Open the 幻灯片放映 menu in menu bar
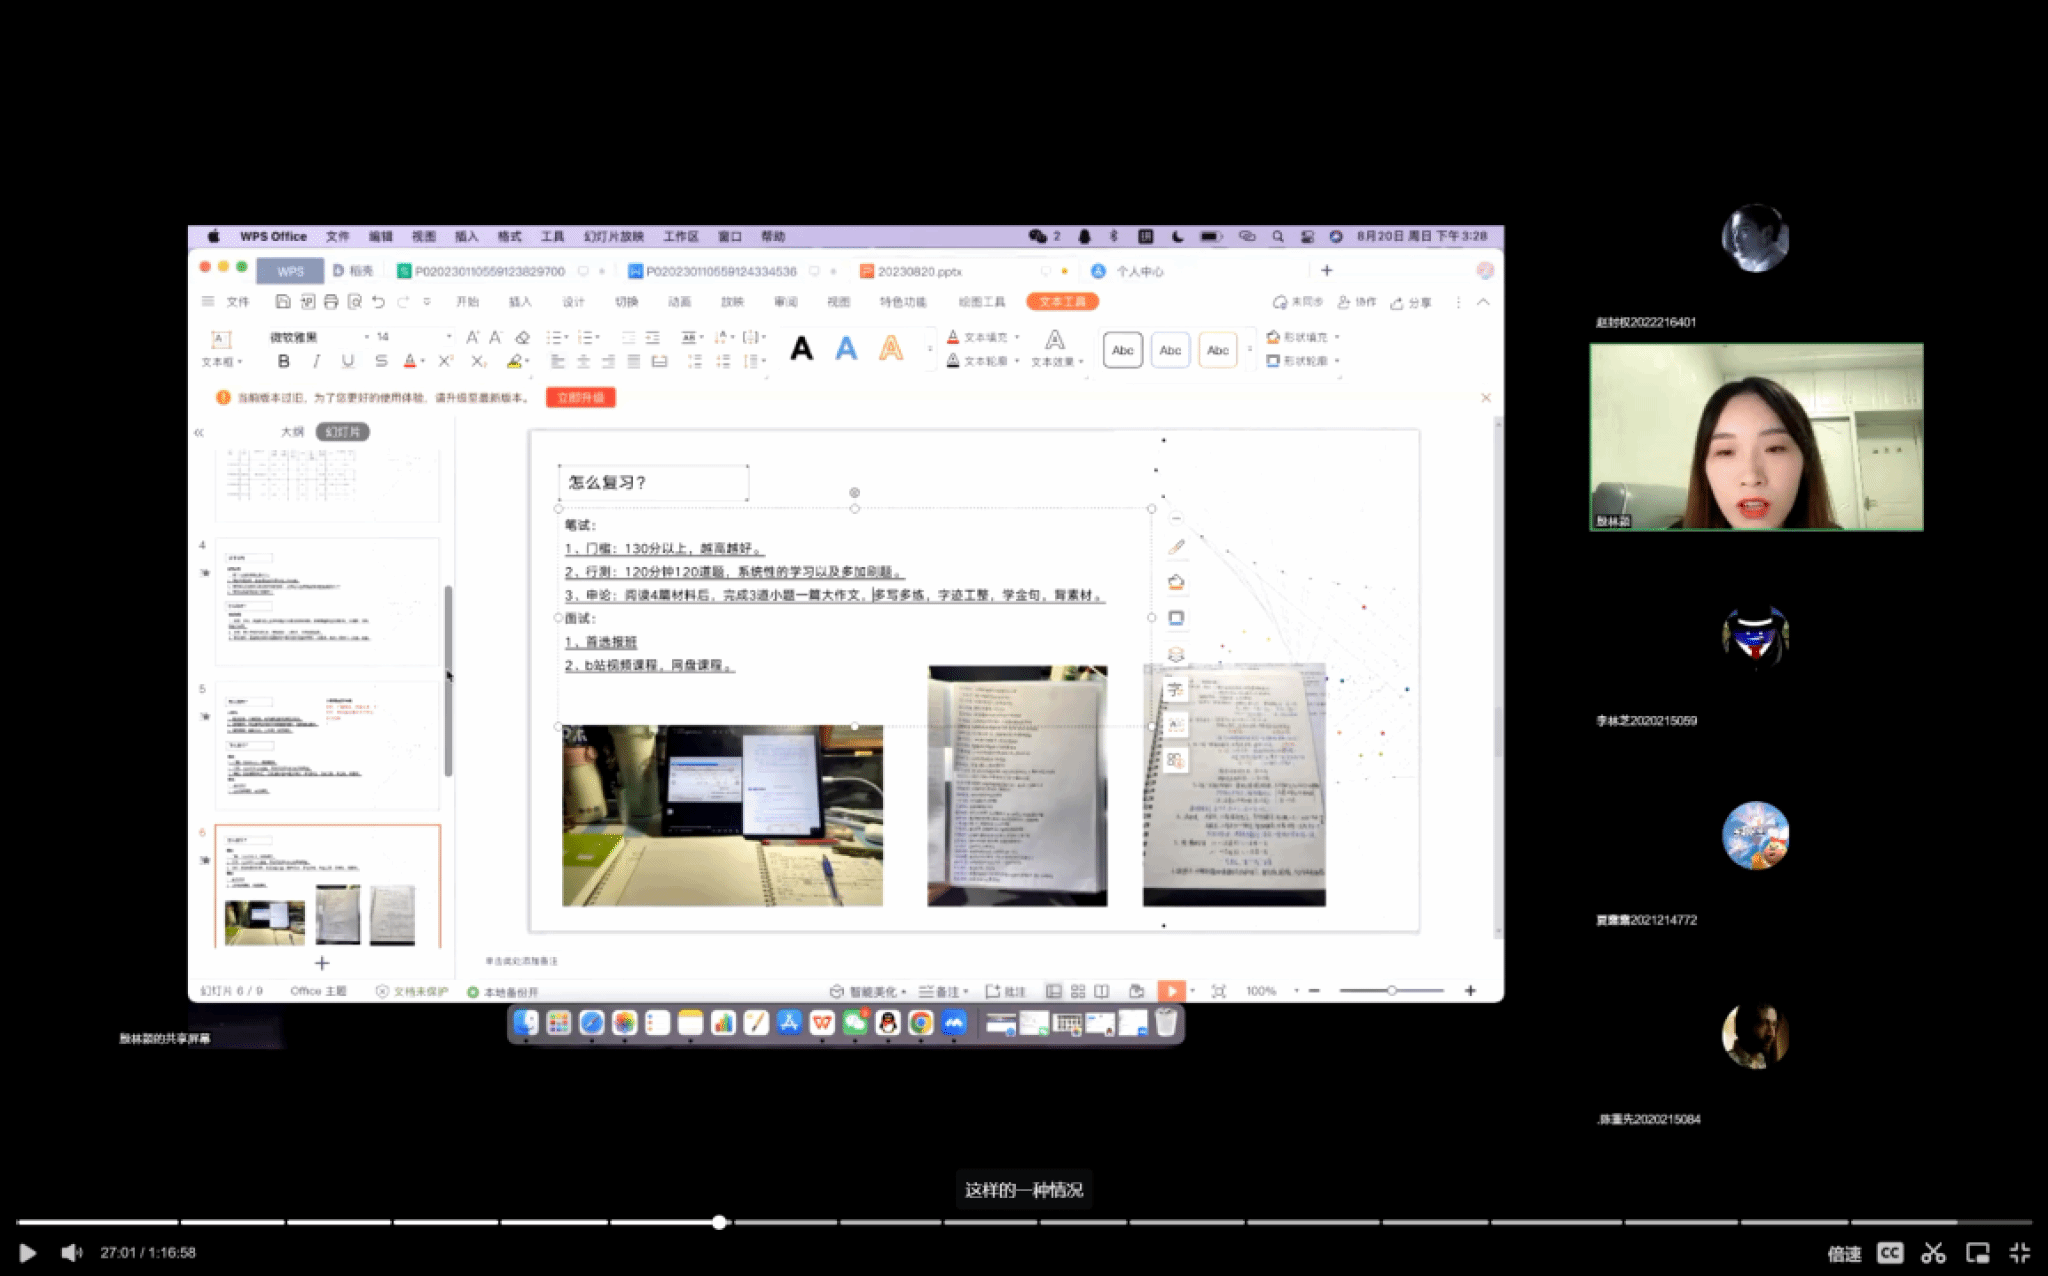 click(x=613, y=237)
